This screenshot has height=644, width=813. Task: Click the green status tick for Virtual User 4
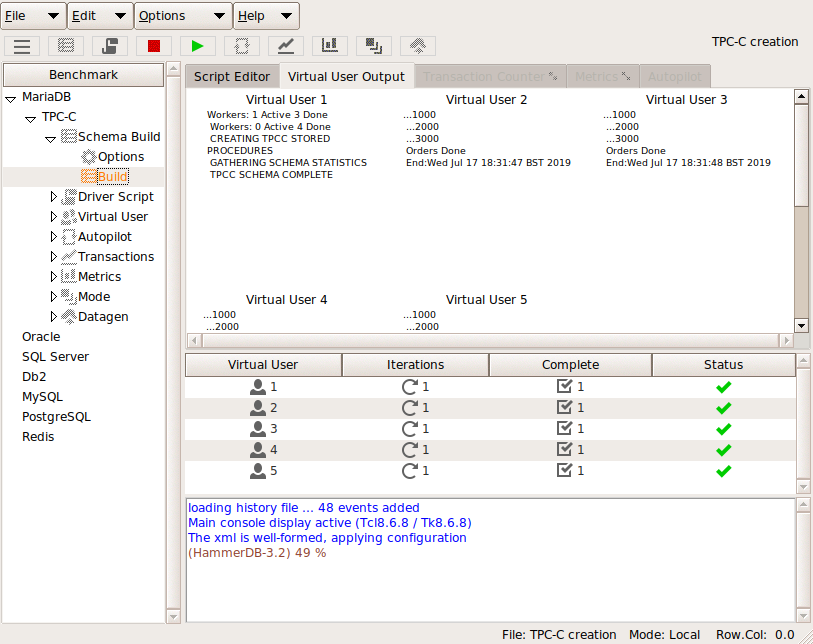(x=723, y=450)
